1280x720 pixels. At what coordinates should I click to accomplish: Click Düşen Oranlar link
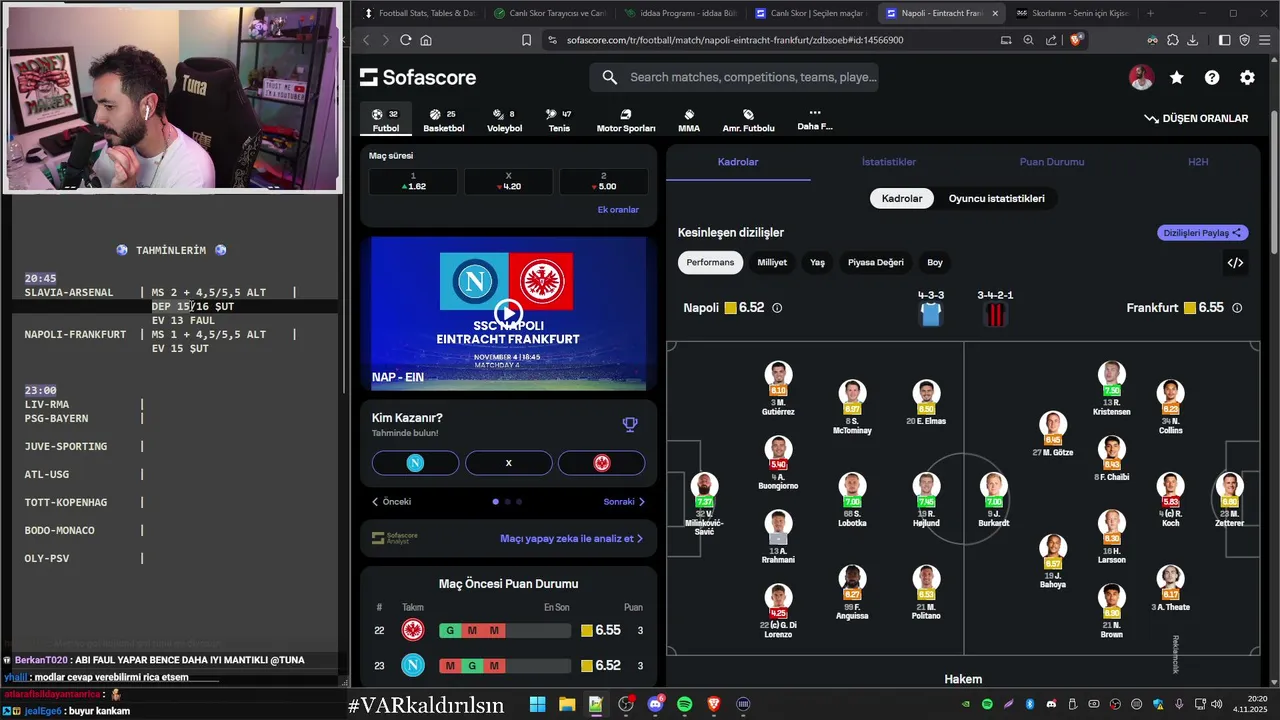[x=1196, y=118]
